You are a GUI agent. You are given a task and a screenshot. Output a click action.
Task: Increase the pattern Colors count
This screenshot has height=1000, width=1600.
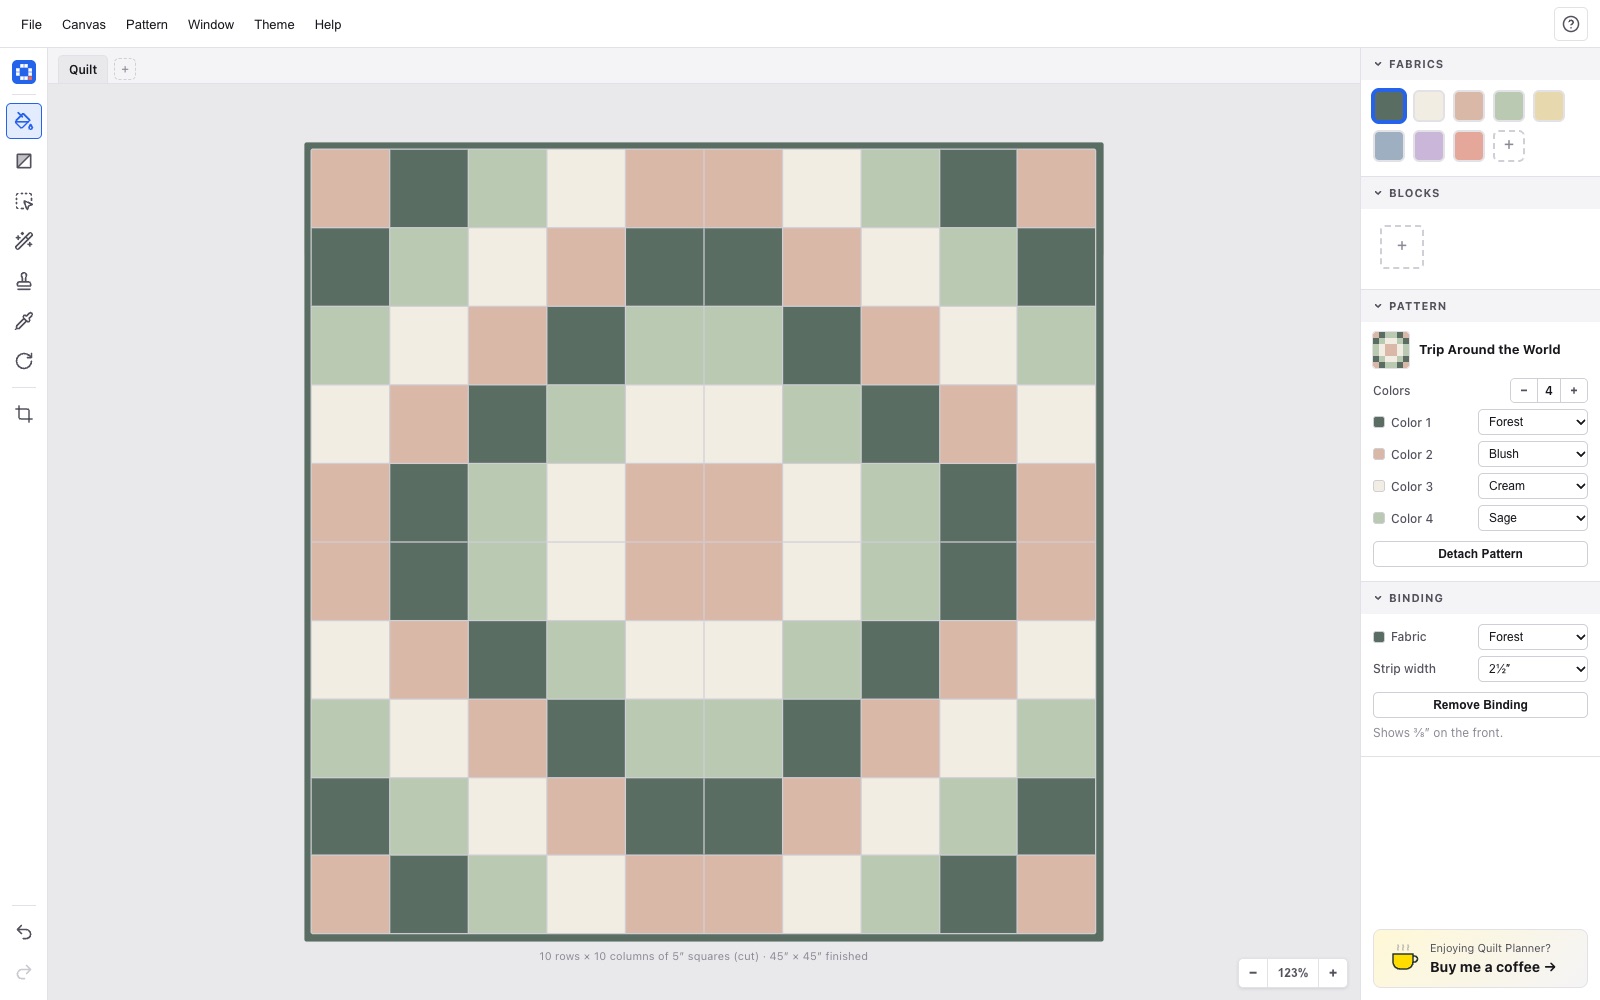click(x=1574, y=391)
